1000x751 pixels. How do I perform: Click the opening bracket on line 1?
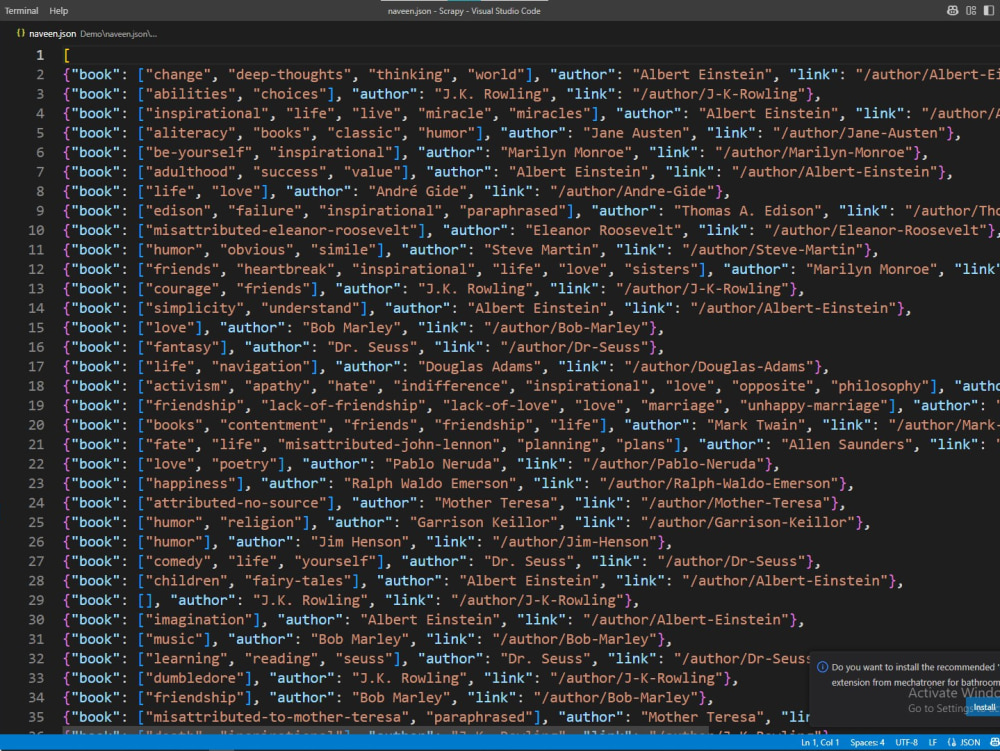[x=67, y=55]
